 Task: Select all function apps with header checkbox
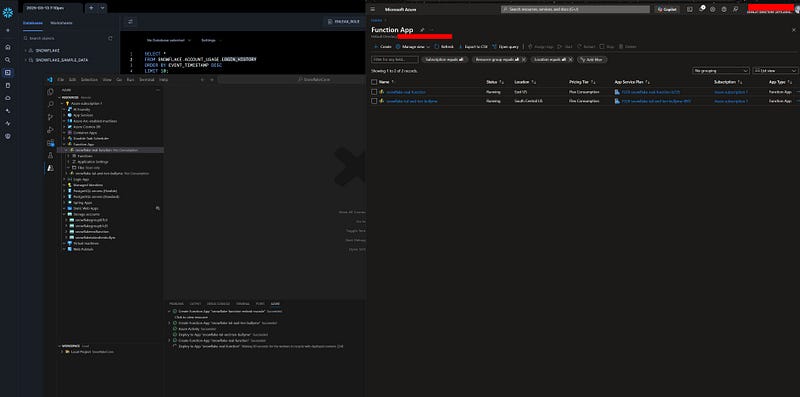374,82
